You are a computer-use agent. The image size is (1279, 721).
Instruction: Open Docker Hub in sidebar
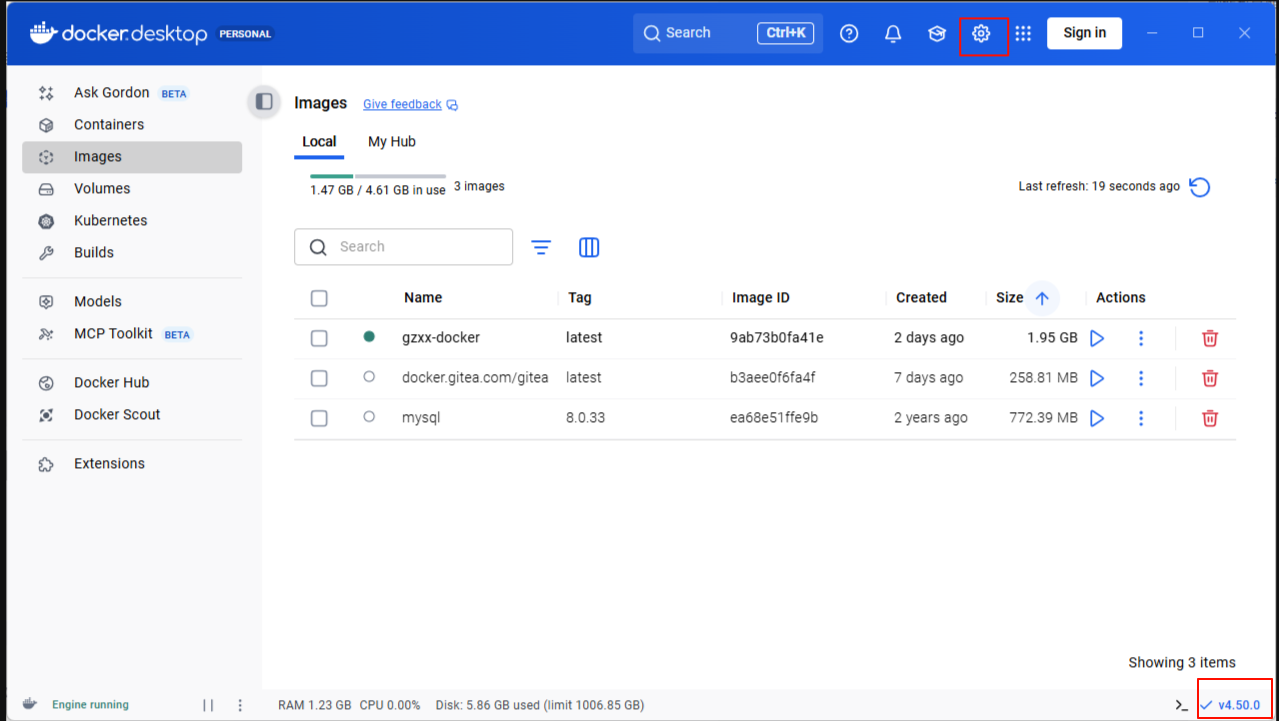tap(132, 383)
